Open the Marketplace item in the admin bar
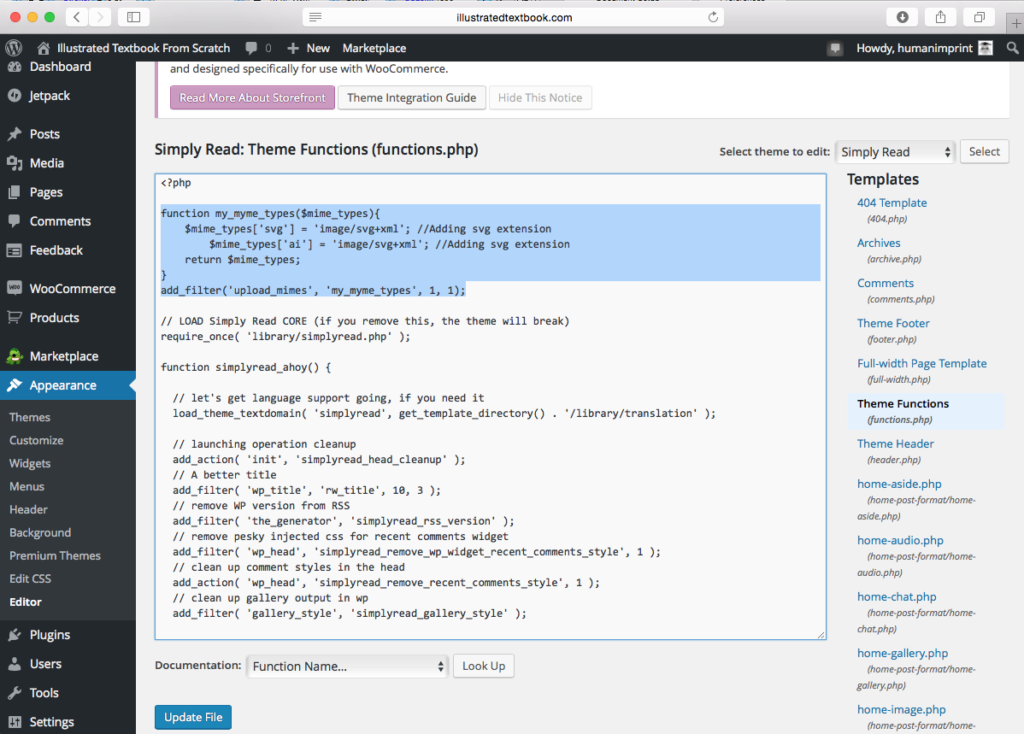Screen dimensions: 1024x734 coord(374,47)
